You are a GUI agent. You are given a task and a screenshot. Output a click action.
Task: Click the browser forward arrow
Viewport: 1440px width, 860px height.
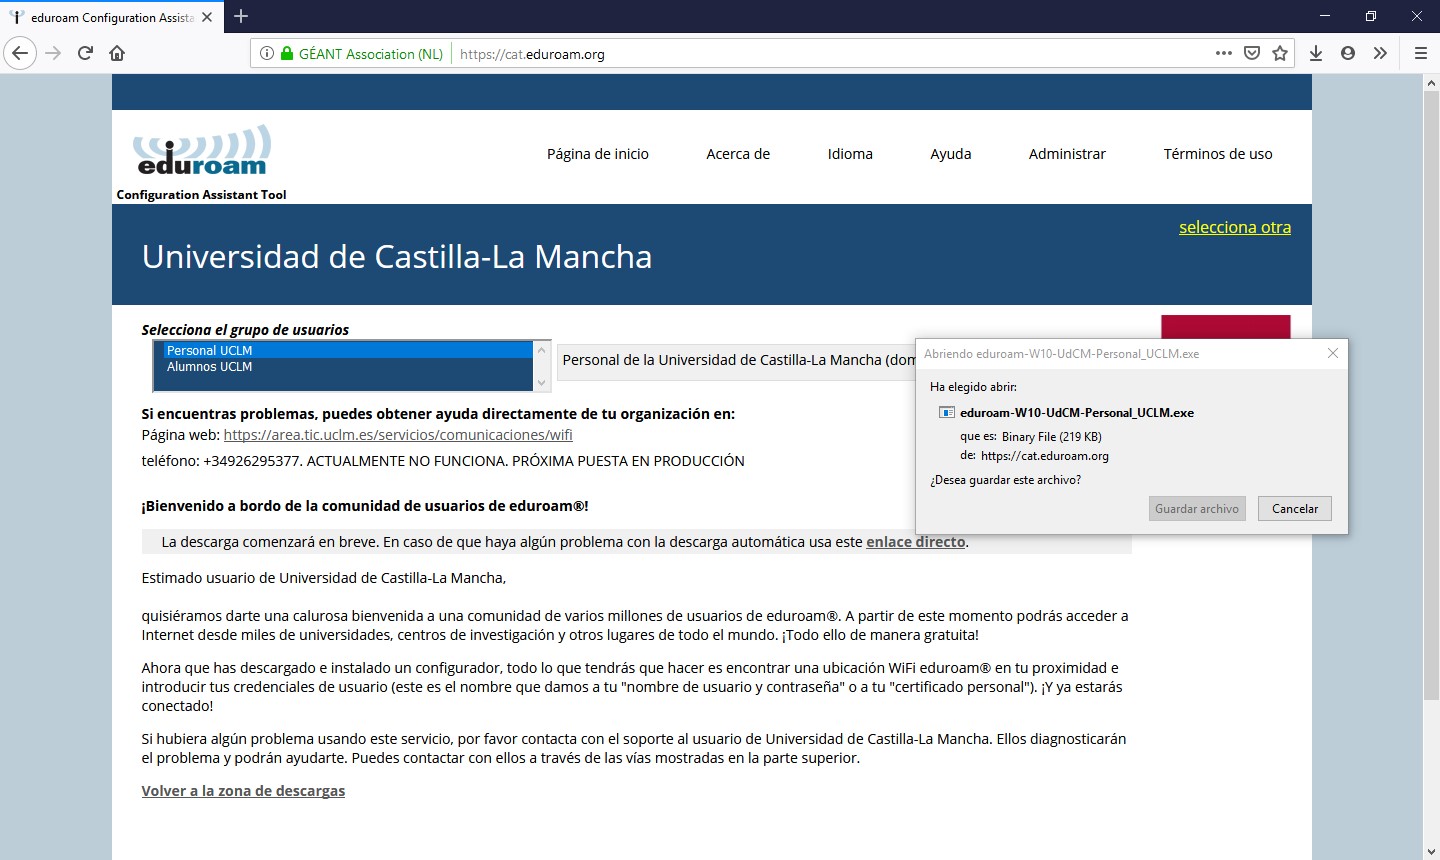54,53
